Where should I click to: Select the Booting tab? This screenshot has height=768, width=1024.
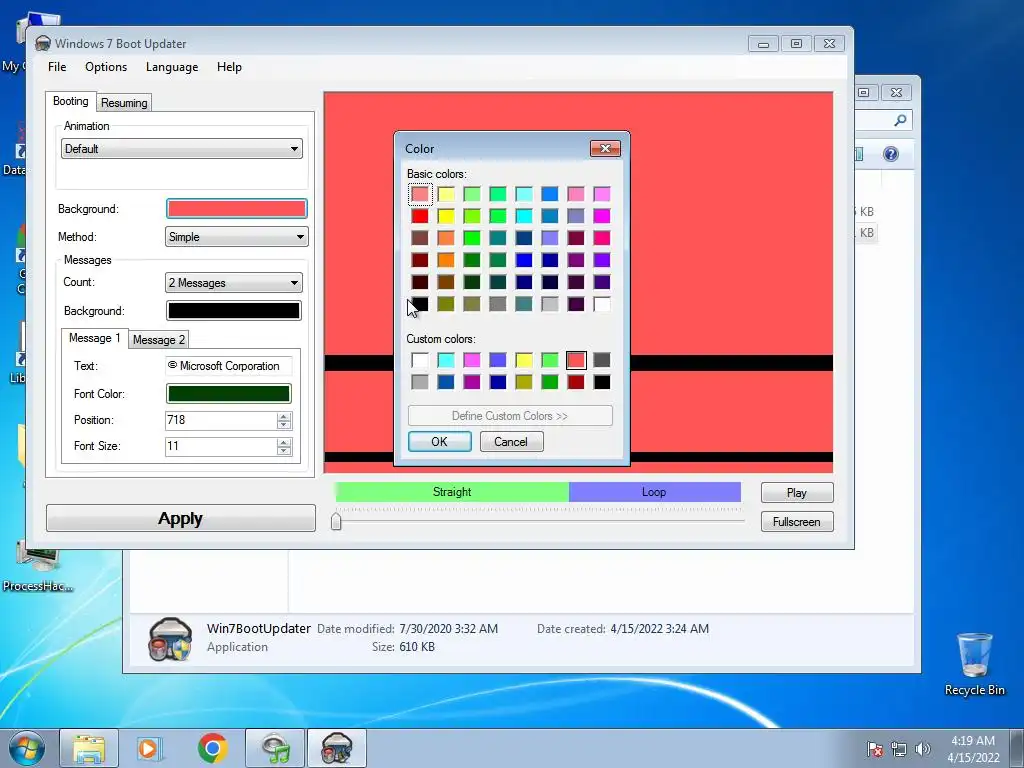[x=71, y=101]
